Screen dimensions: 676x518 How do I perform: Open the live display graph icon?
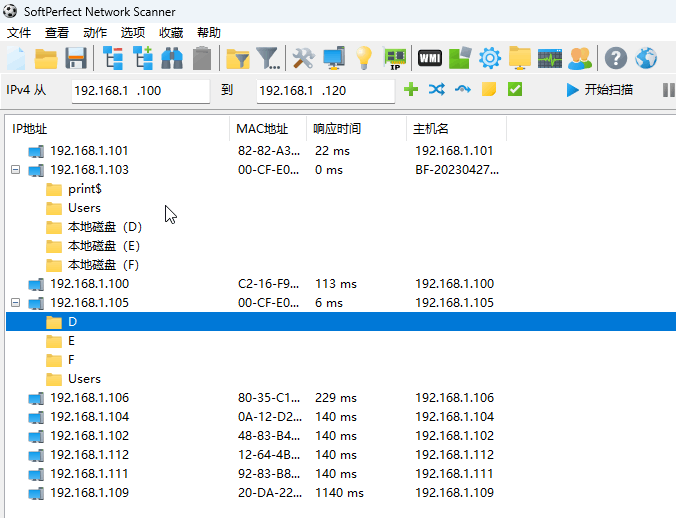pyautogui.click(x=550, y=58)
